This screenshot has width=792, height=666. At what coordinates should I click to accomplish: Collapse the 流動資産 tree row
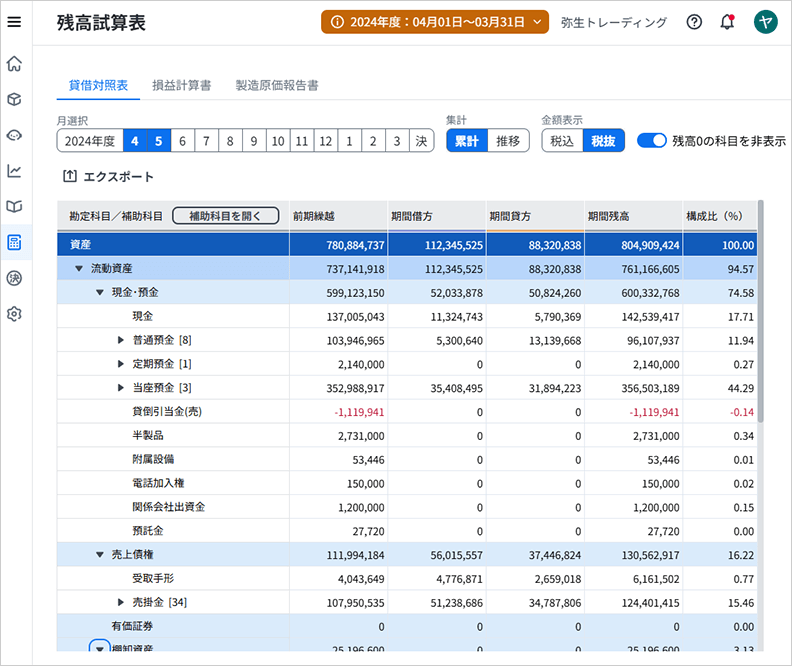pyautogui.click(x=79, y=269)
